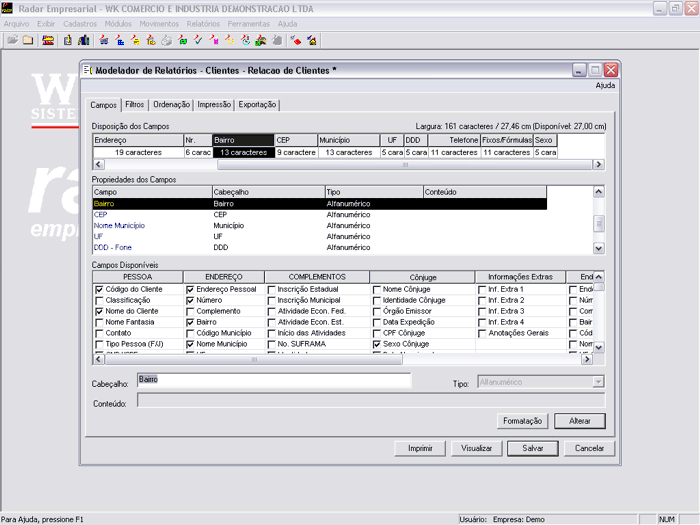
Task: Check the Inscrição Estadual checkbox
Action: 272,289
